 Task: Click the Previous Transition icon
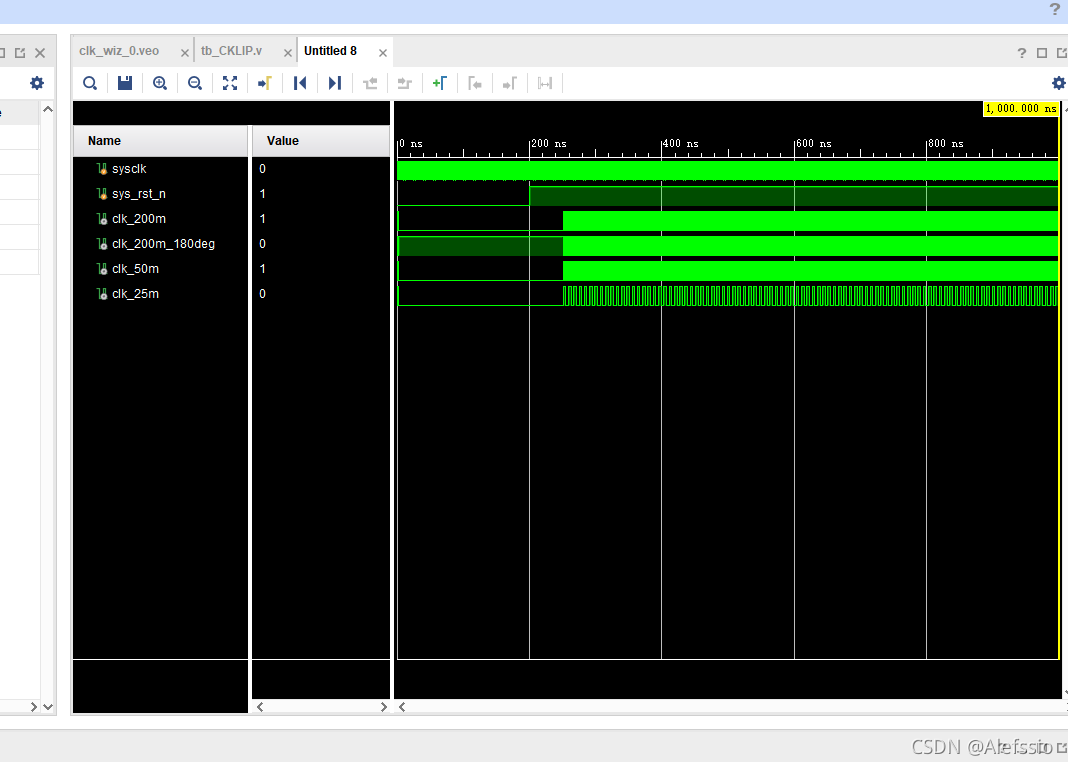click(x=370, y=83)
